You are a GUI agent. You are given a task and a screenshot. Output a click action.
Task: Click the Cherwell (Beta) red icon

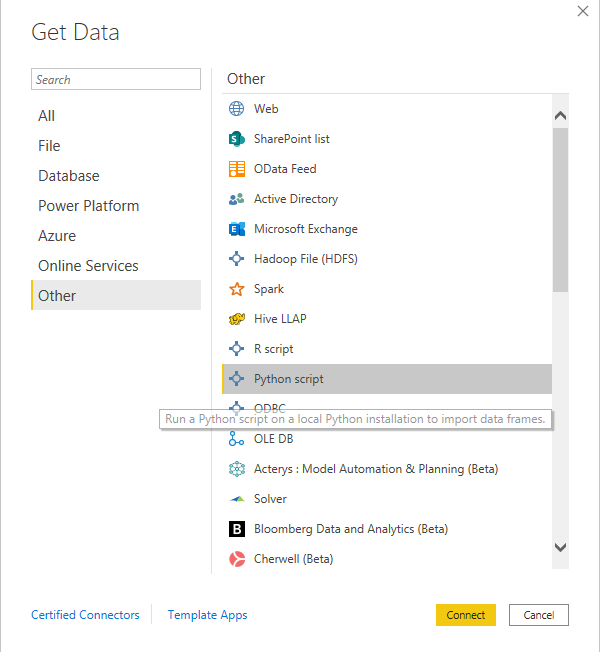[237, 559]
